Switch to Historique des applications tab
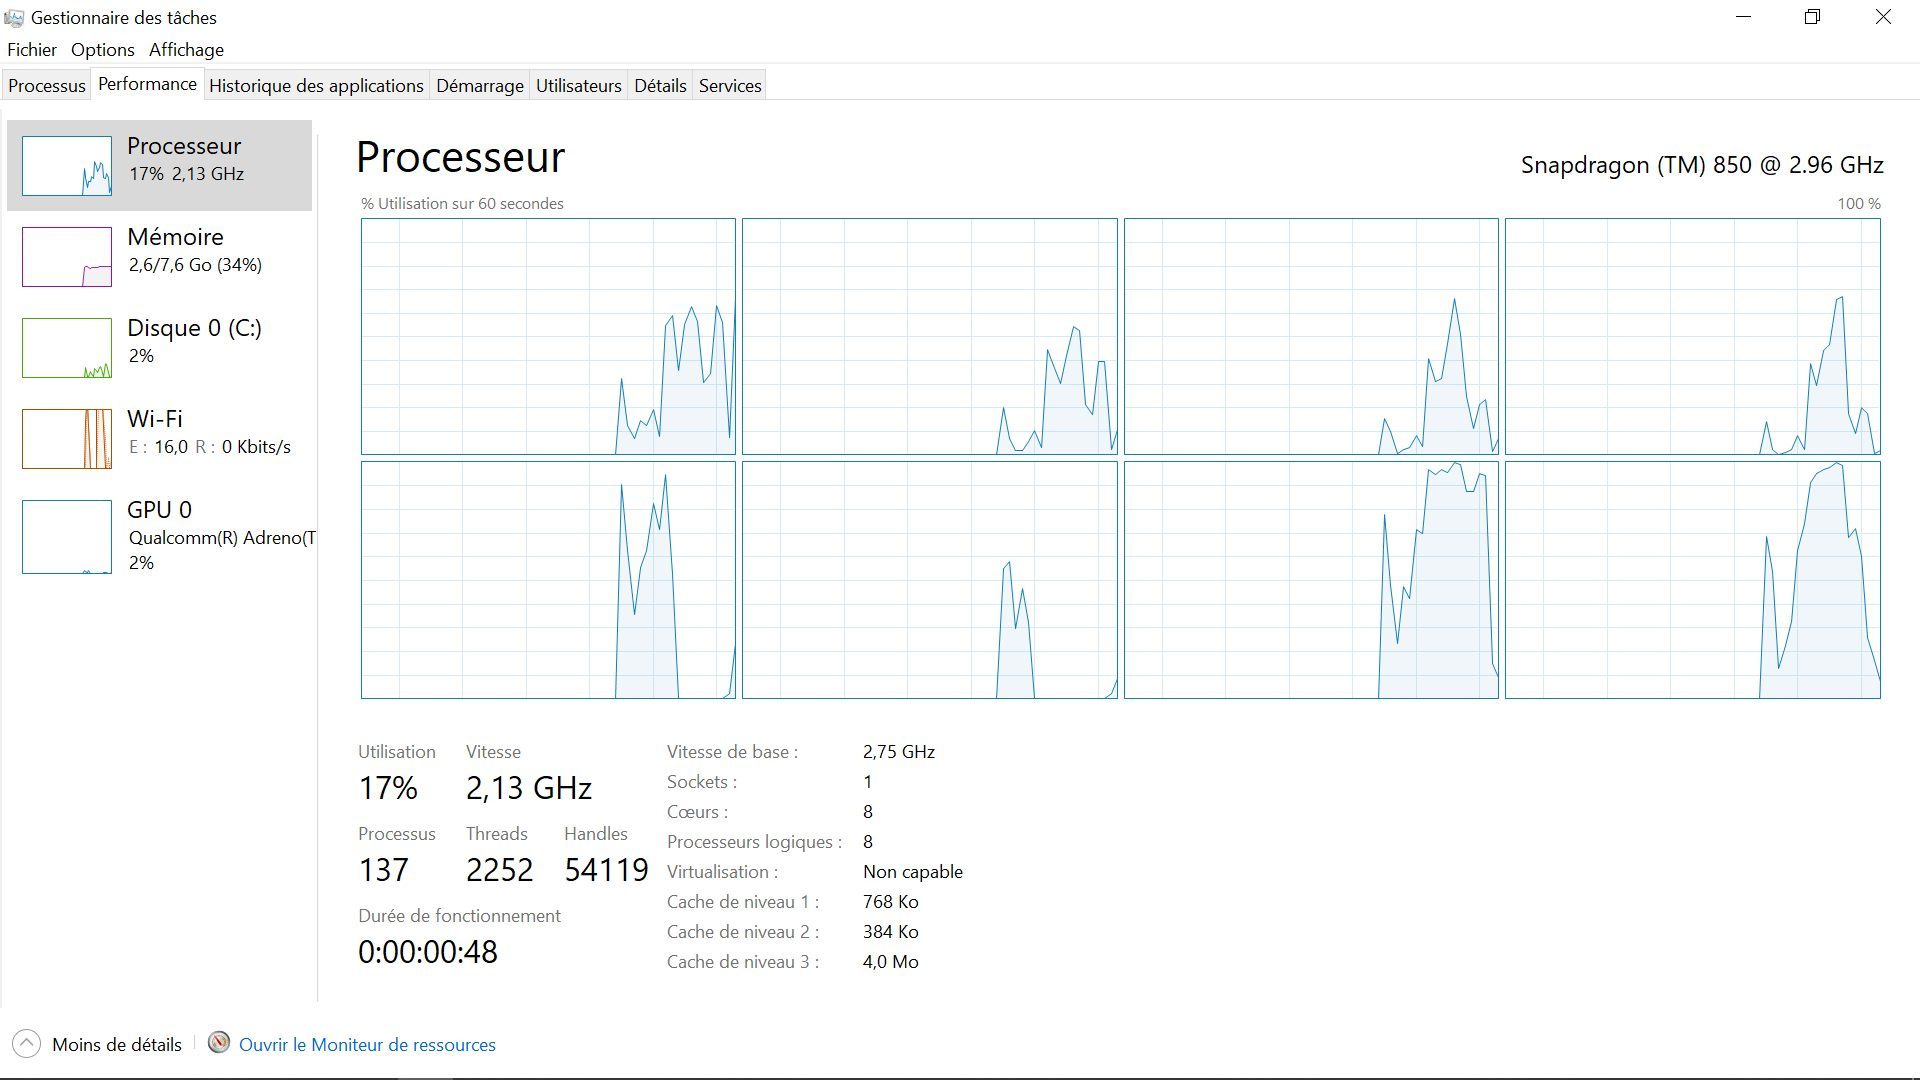Viewport: 1920px width, 1080px height. (x=316, y=86)
